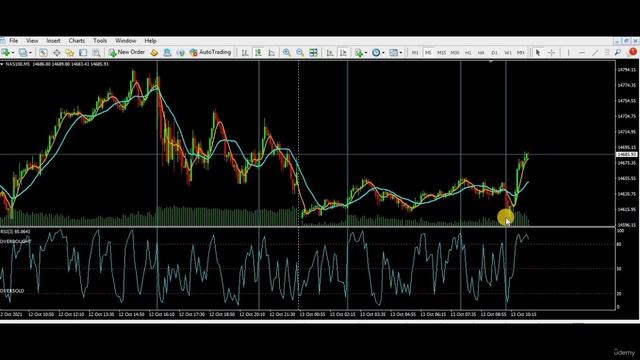Open the Indicators list icon
This screenshot has width=640, height=360.
pos(358,53)
